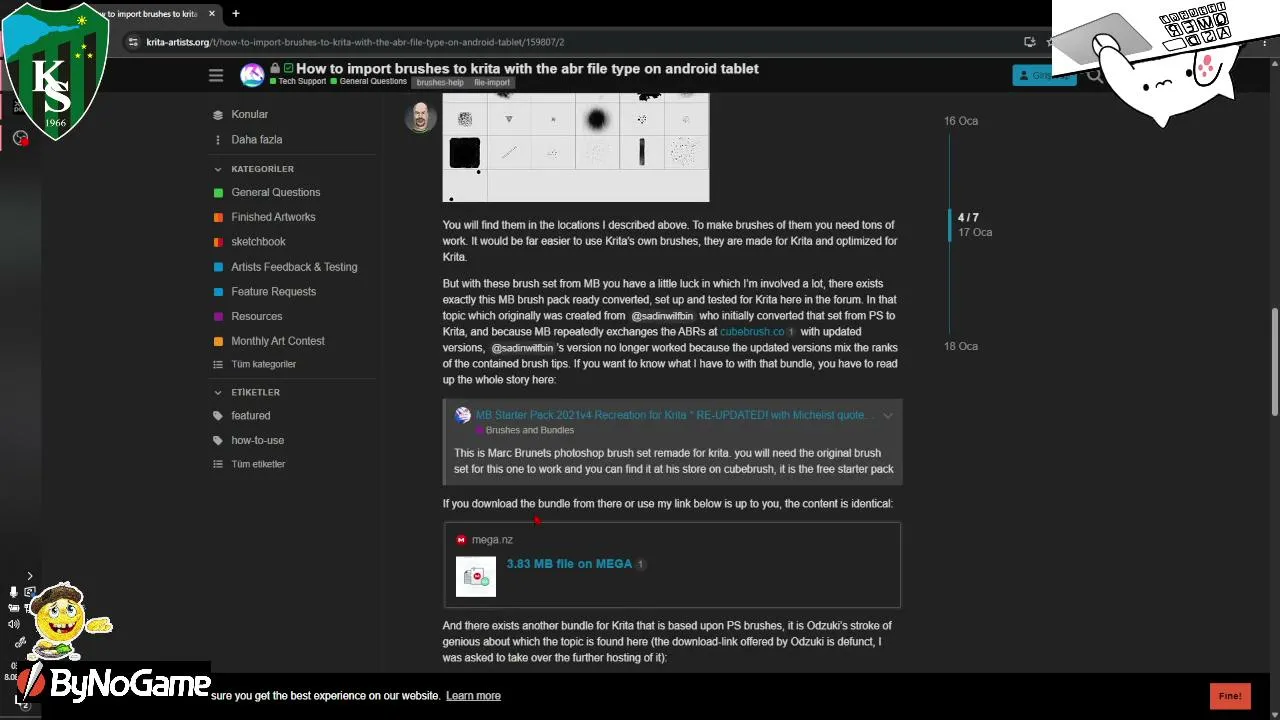The image size is (1280, 720).
Task: Click the quoted topic's author avatar
Action: [x=463, y=415]
